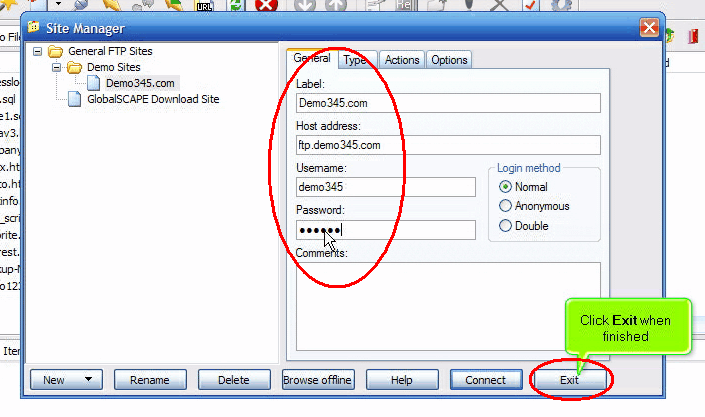Click the gray download arrow toolbar icon
Image resolution: width=705 pixels, height=417 pixels.
click(305, 5)
